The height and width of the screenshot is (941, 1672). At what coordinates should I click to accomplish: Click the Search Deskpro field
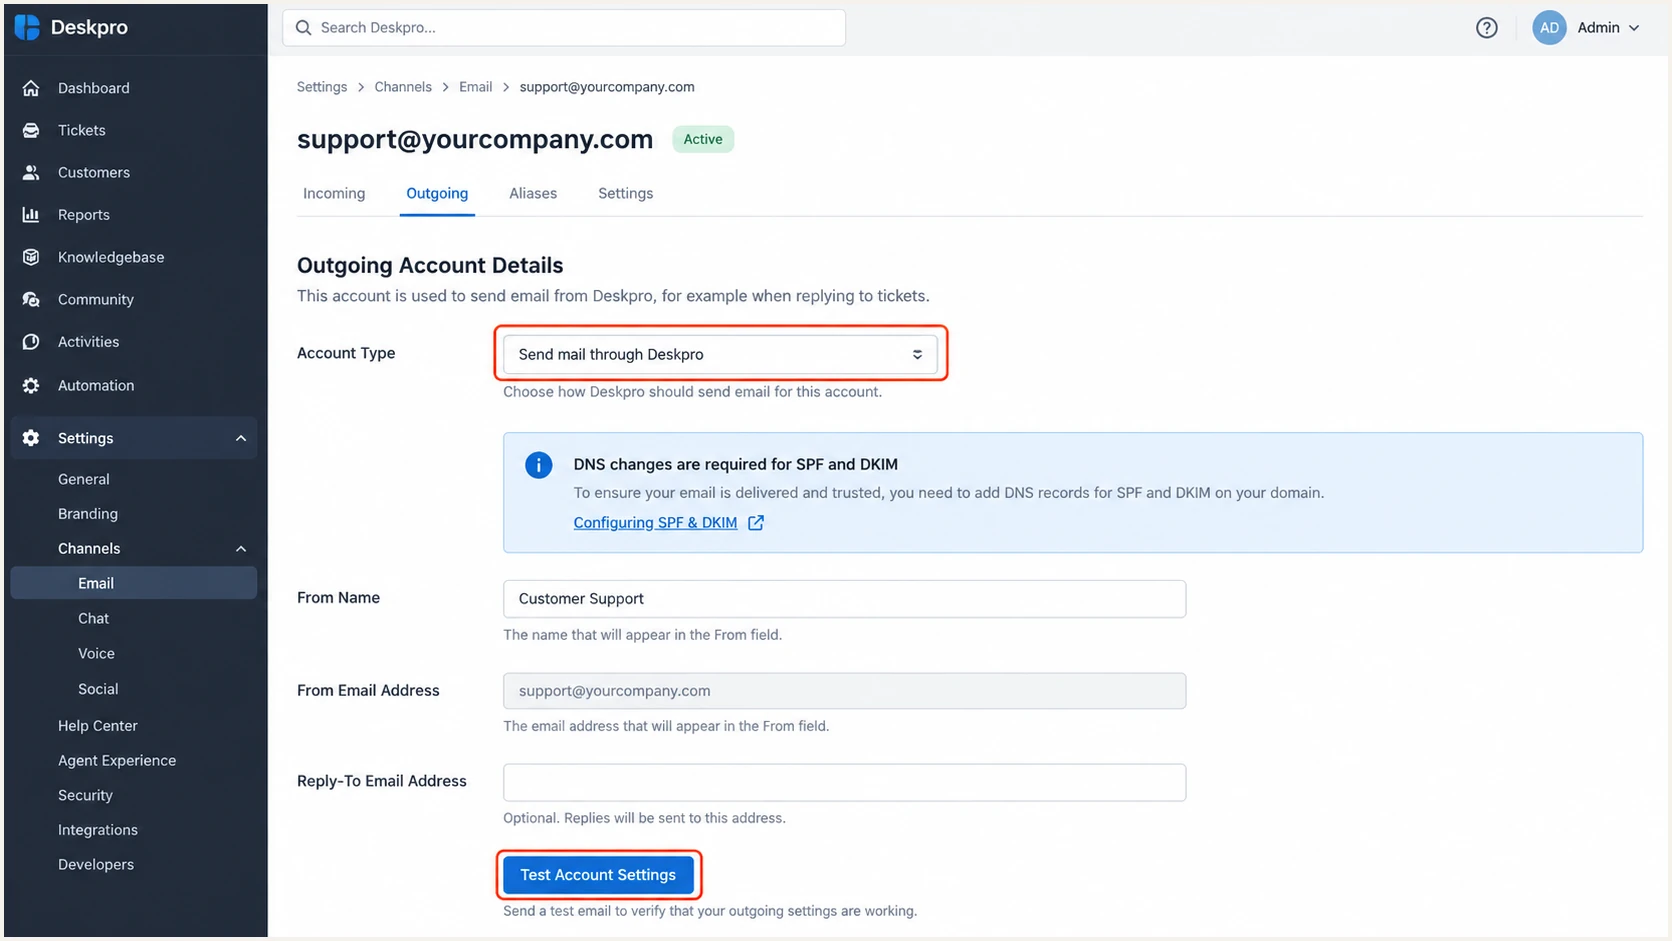point(564,28)
